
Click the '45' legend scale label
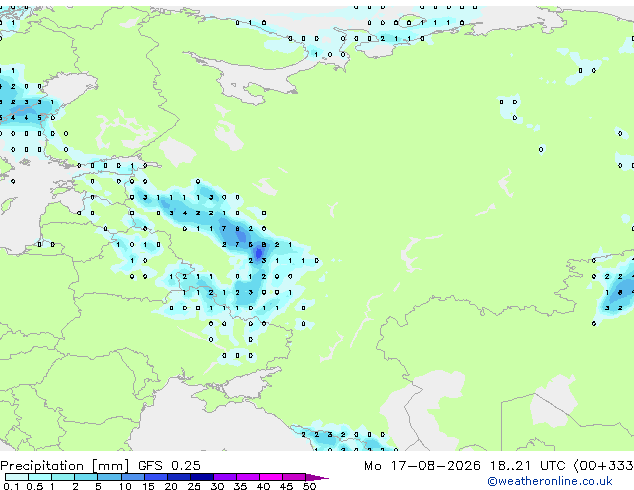[x=286, y=486]
